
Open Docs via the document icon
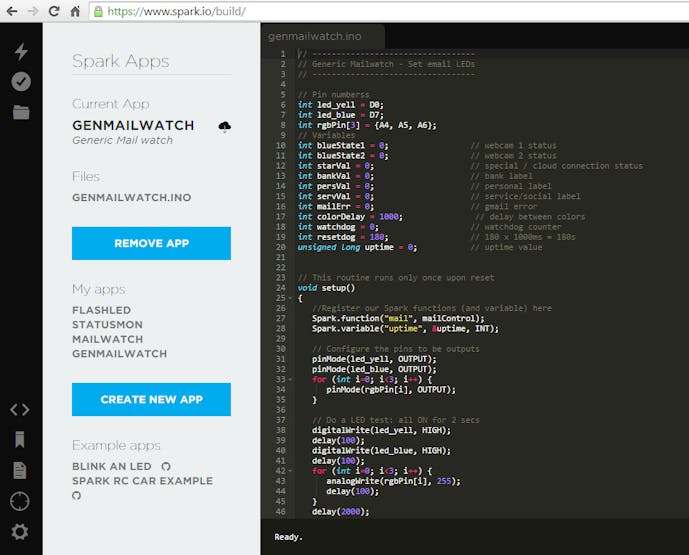point(20,470)
